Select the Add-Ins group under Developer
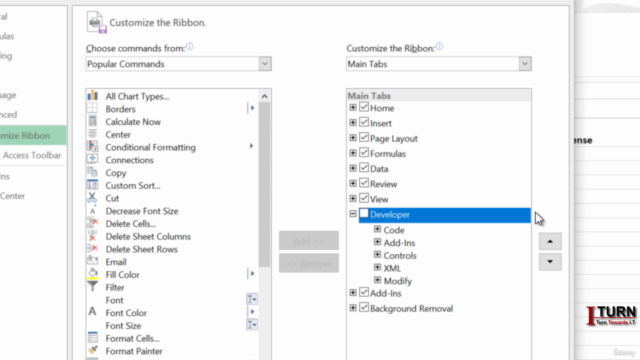The width and height of the screenshot is (640, 360). (x=399, y=242)
